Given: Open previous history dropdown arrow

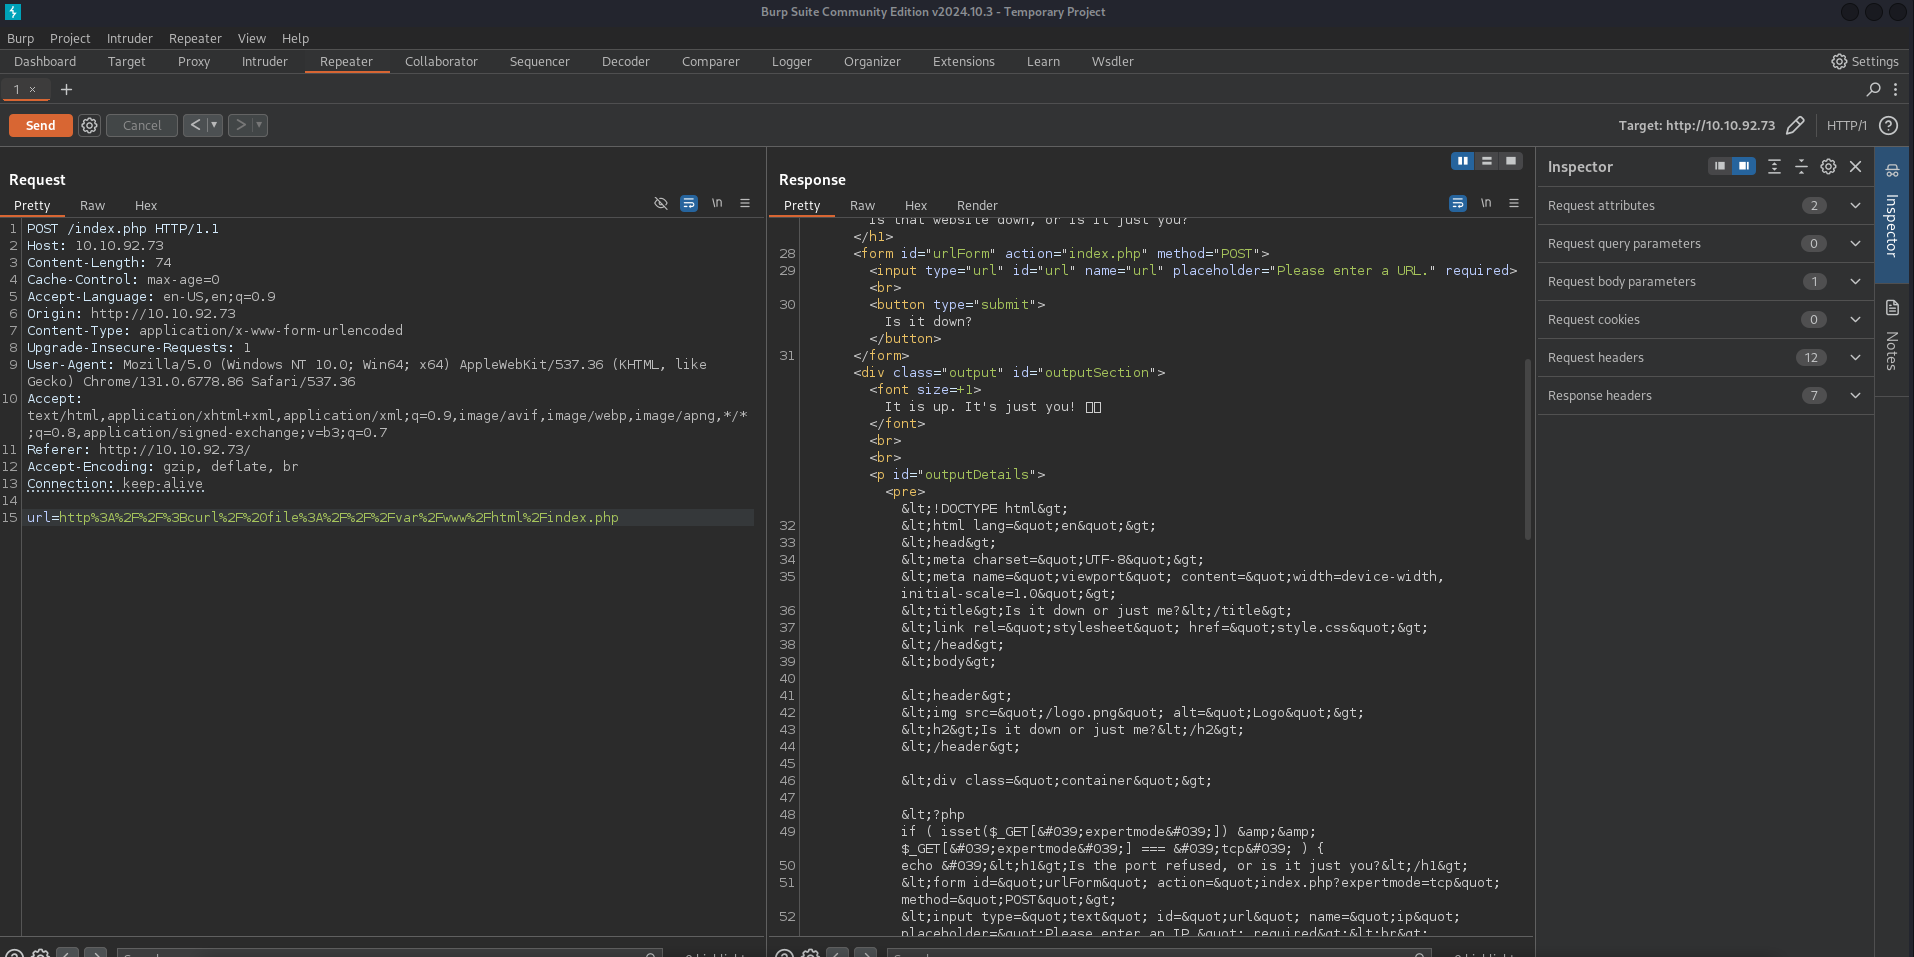Looking at the screenshot, I should 214,125.
